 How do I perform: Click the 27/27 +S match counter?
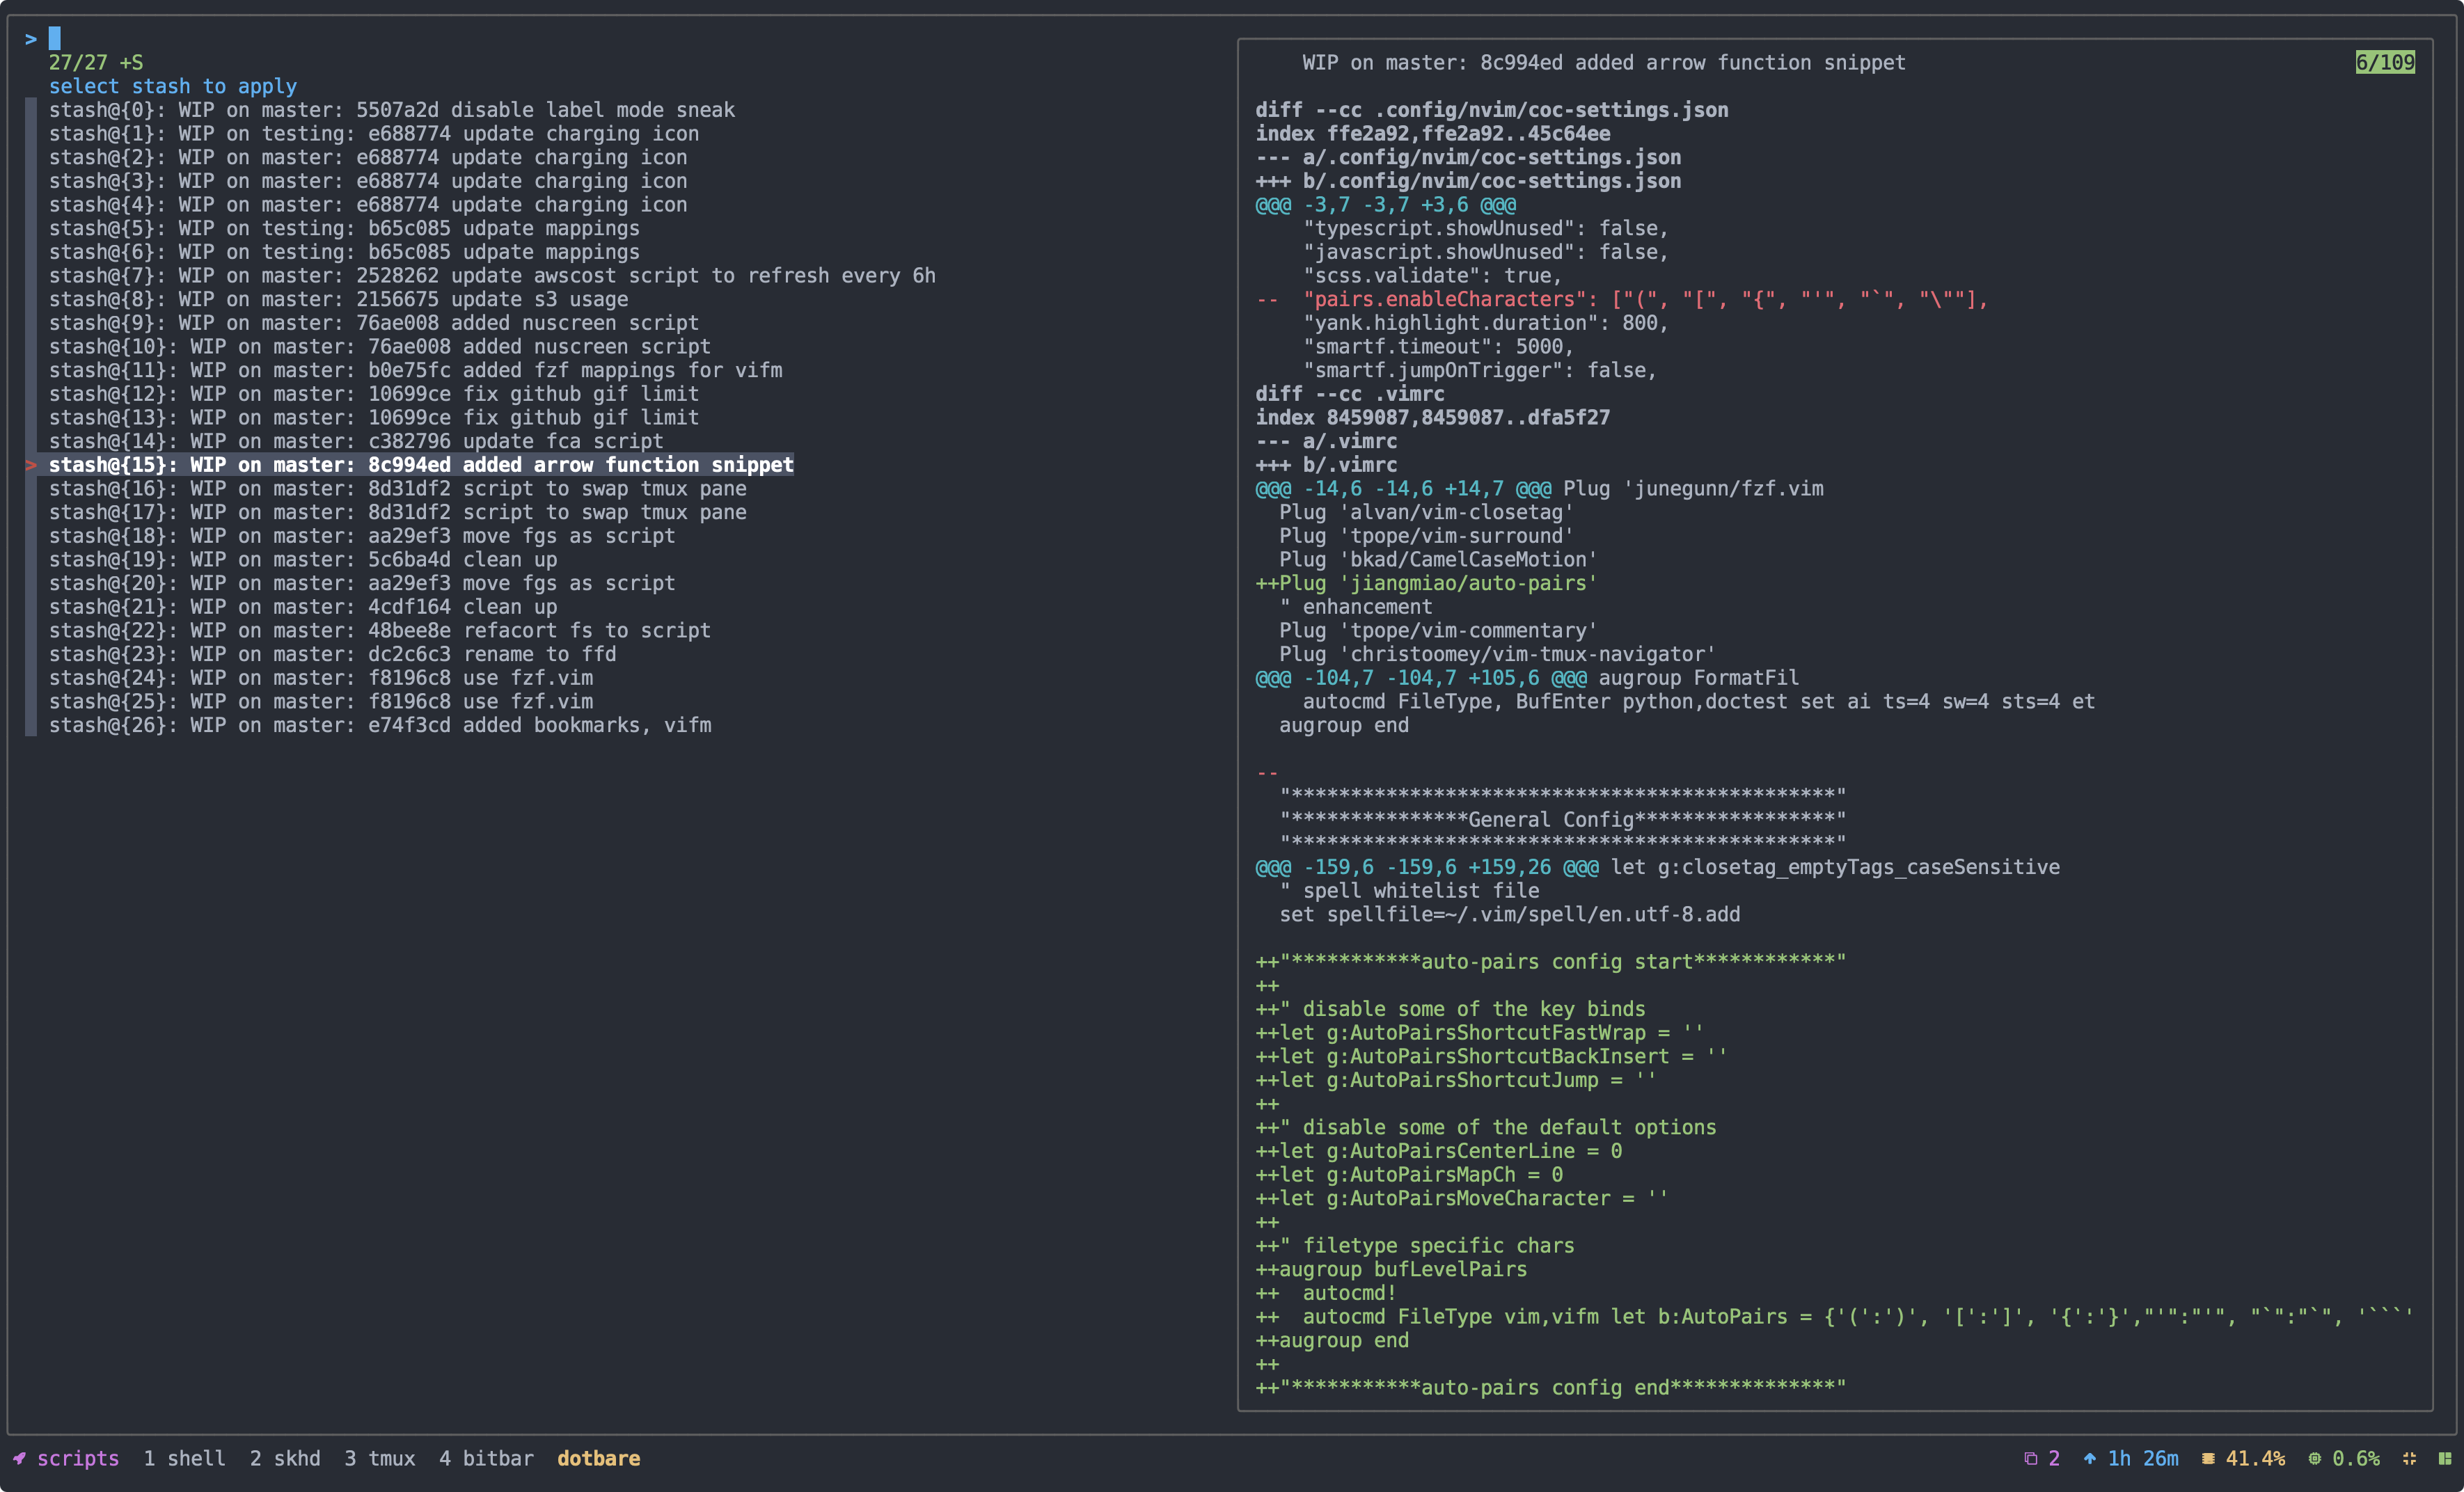(96, 63)
